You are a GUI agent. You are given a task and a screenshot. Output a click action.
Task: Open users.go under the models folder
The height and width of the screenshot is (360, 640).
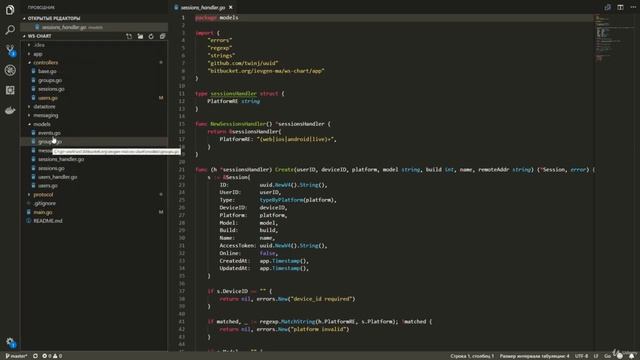point(48,186)
